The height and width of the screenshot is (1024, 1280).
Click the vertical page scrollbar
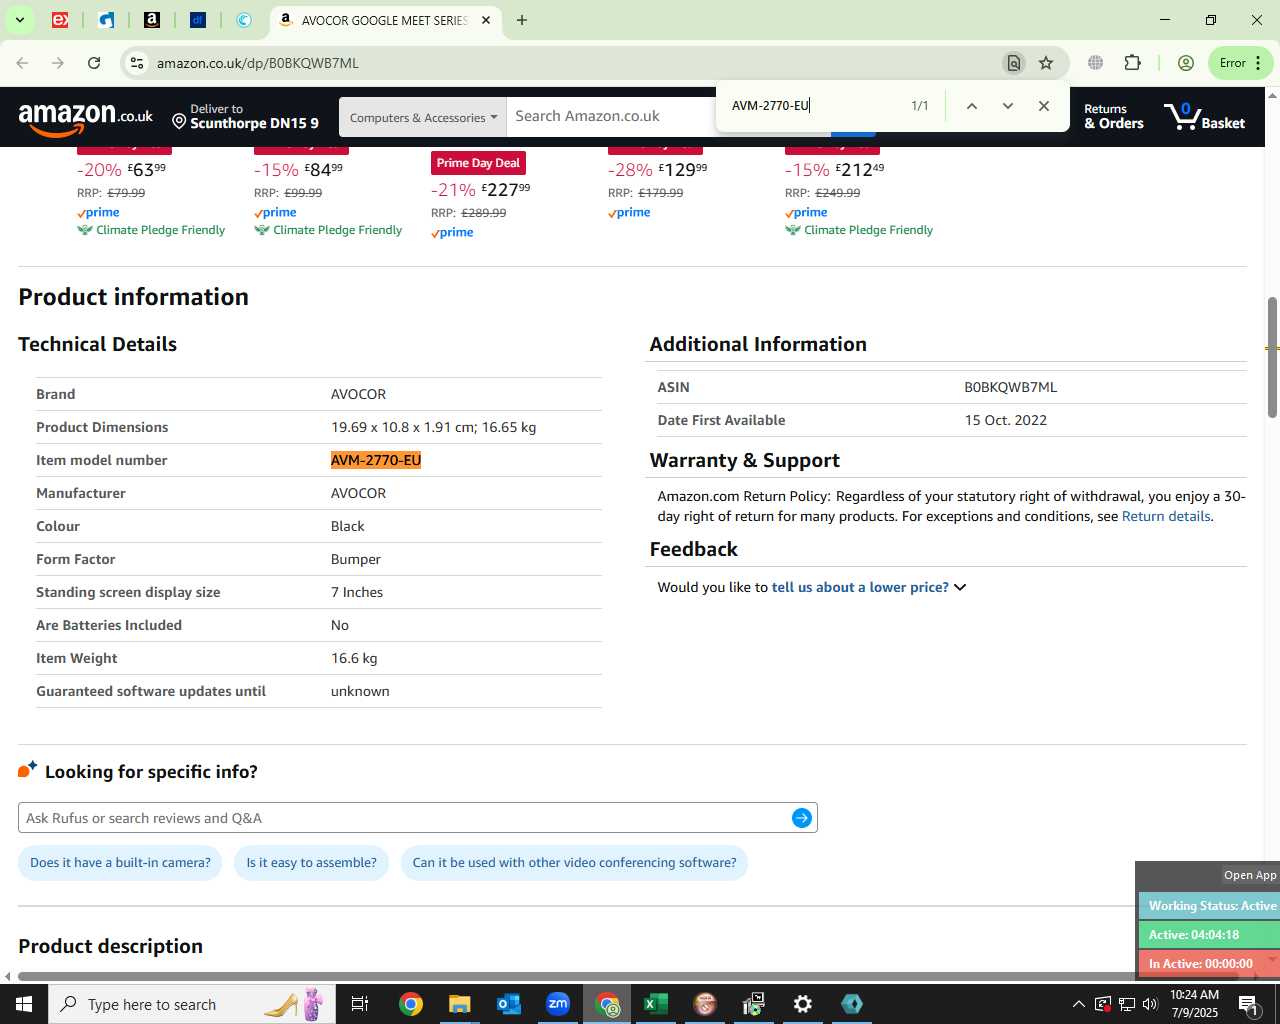pyautogui.click(x=1272, y=357)
